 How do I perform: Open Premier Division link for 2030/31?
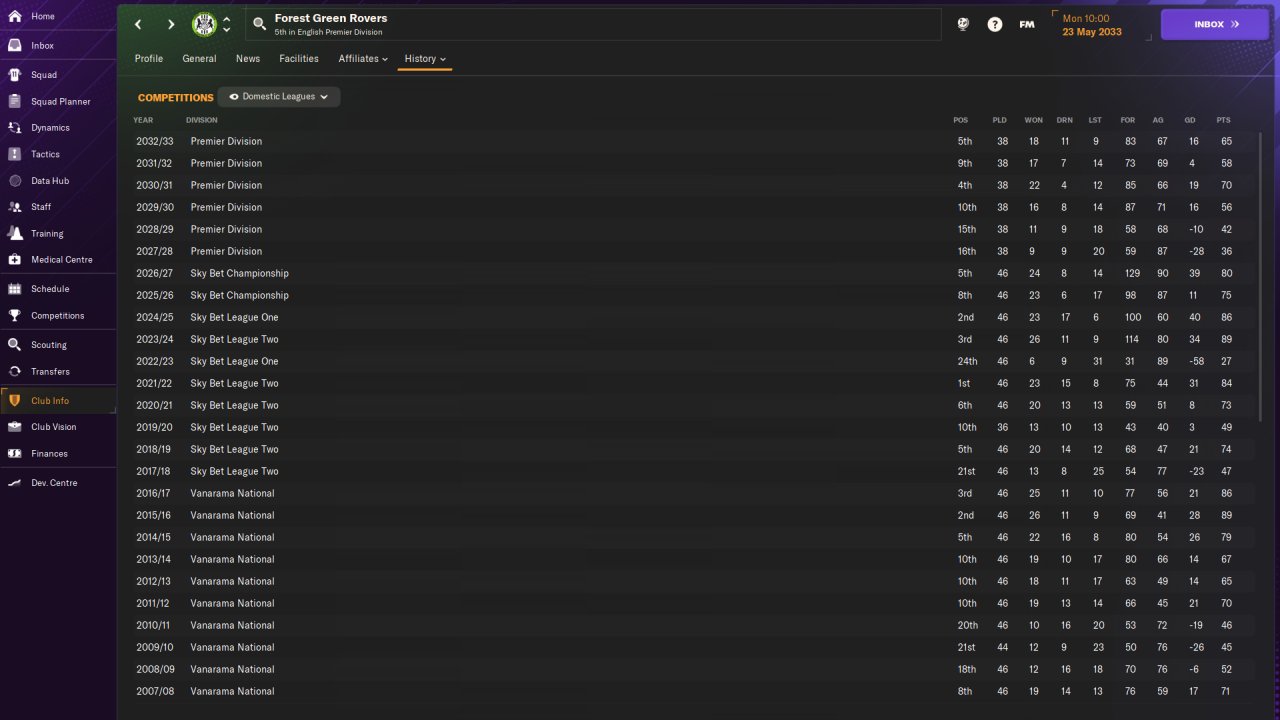(226, 186)
